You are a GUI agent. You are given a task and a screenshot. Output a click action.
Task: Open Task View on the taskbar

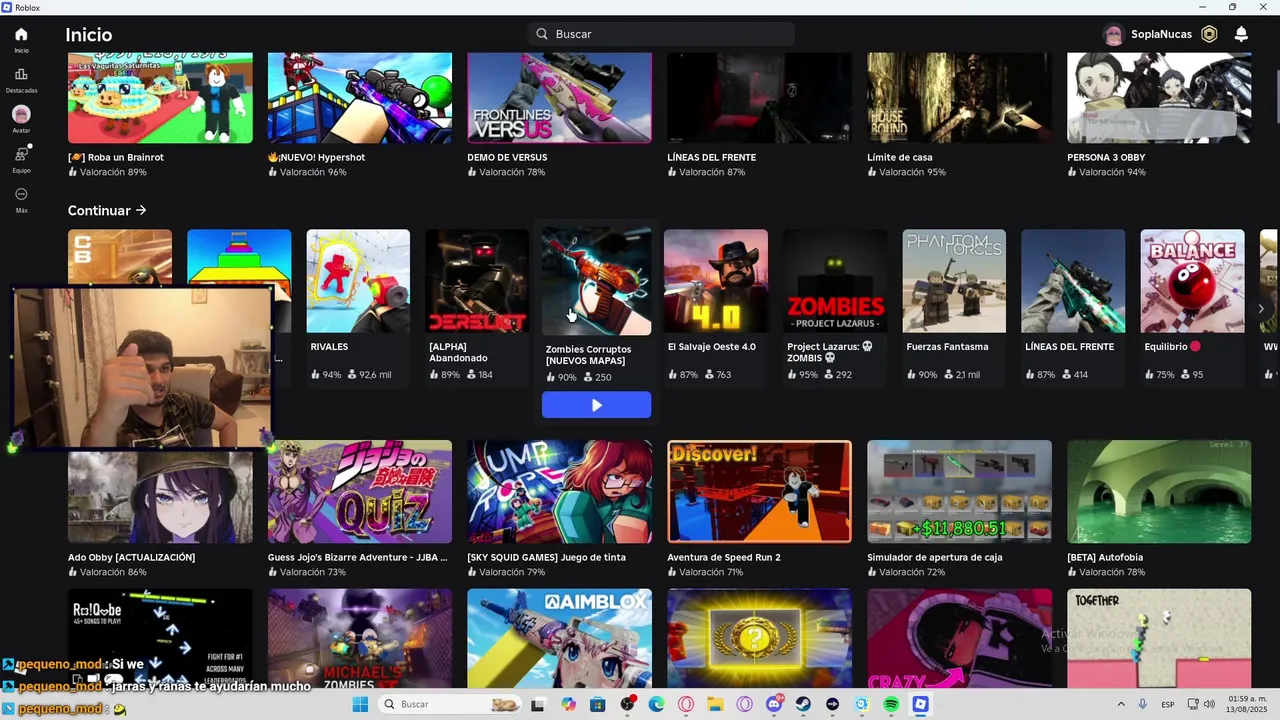click(537, 704)
